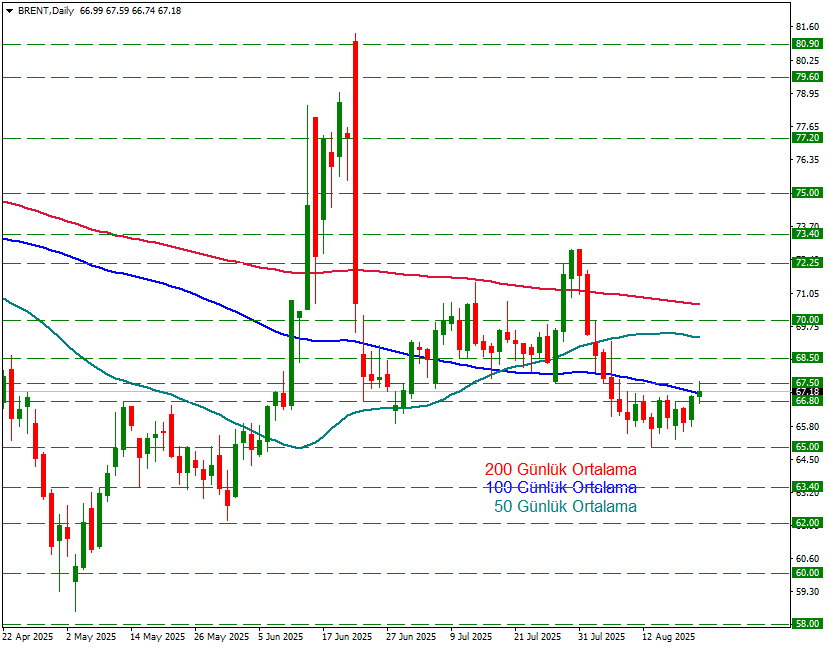
Task: Click the 27 Jun 2025 date label
Action: pyautogui.click(x=412, y=637)
